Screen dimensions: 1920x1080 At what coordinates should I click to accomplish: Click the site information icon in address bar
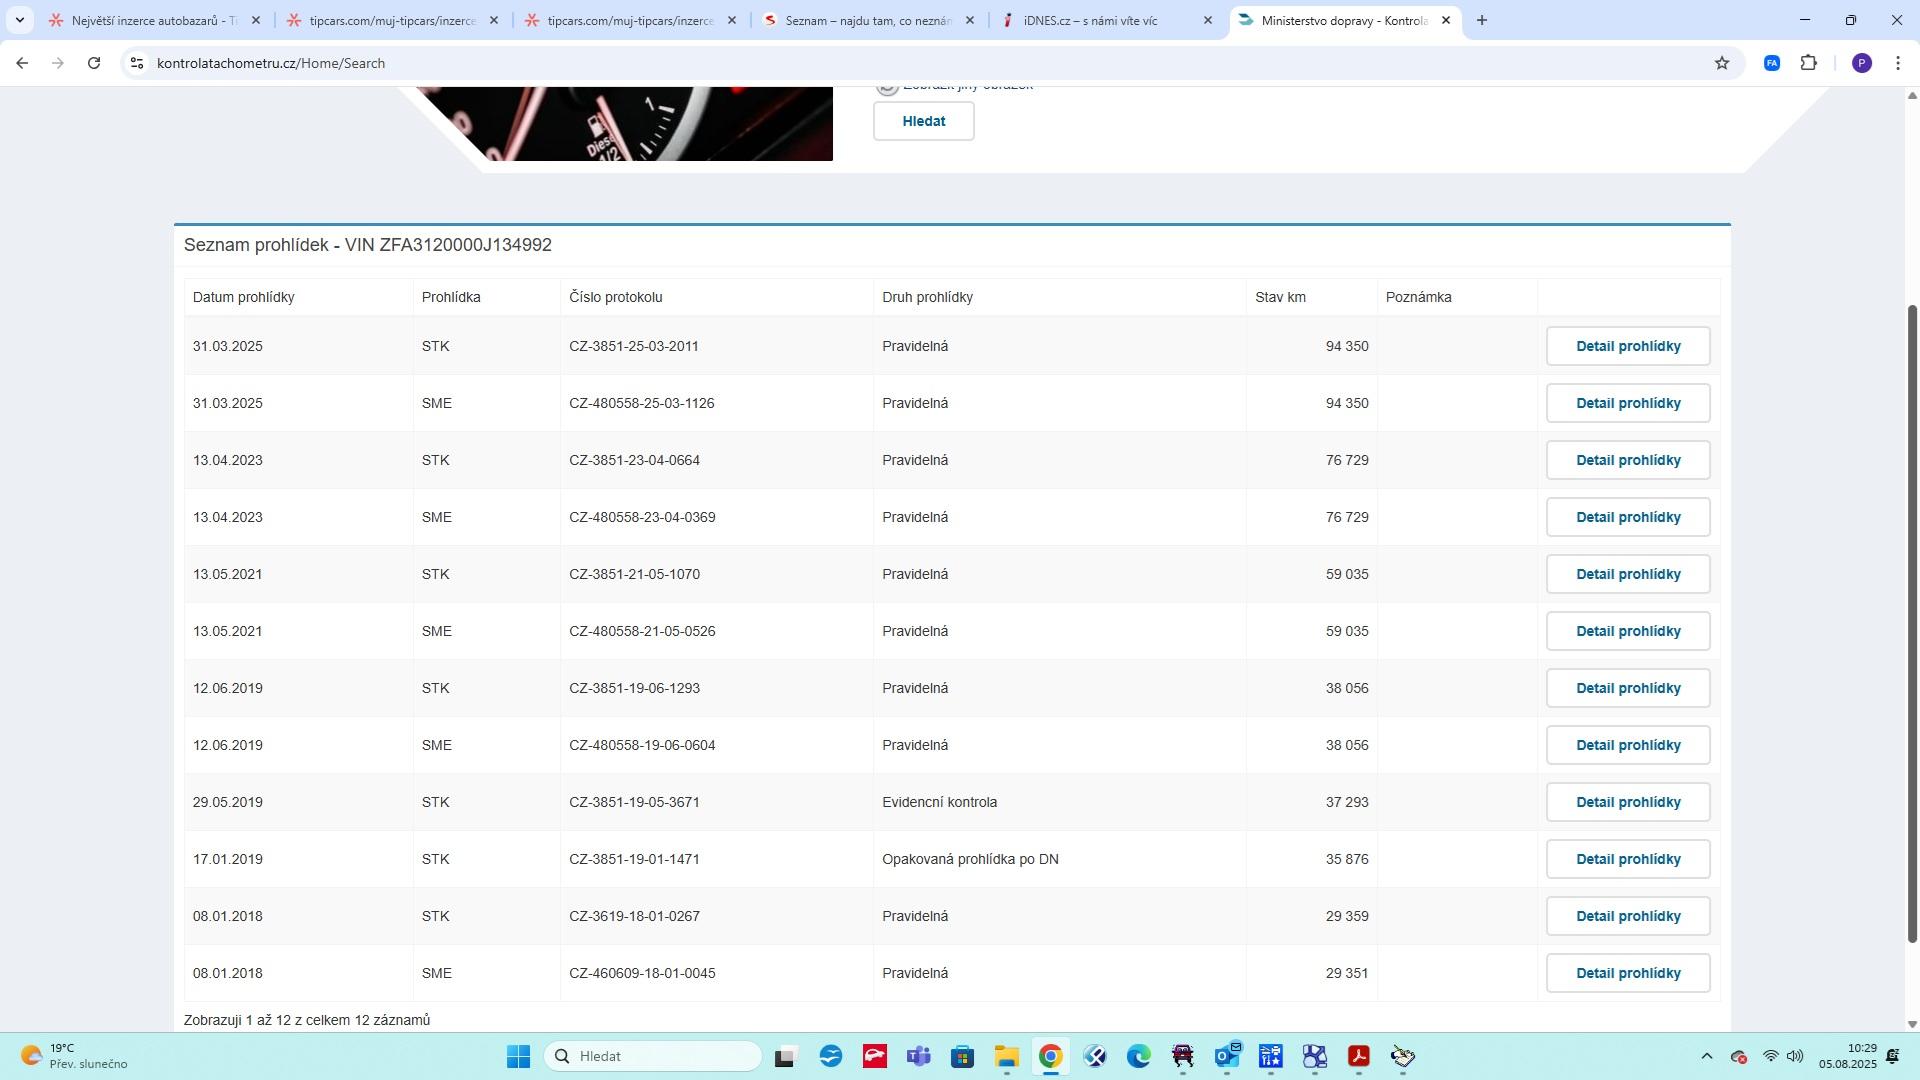[137, 63]
